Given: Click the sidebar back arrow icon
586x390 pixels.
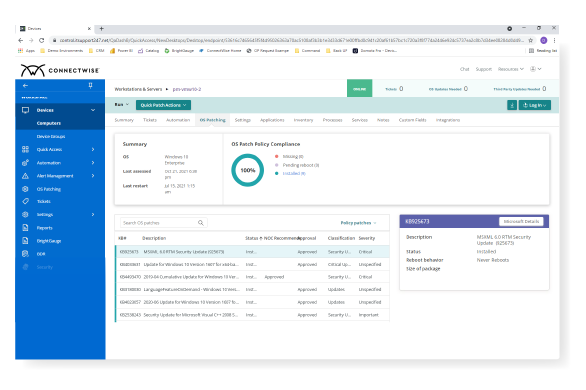Looking at the screenshot, I should tap(25, 86).
